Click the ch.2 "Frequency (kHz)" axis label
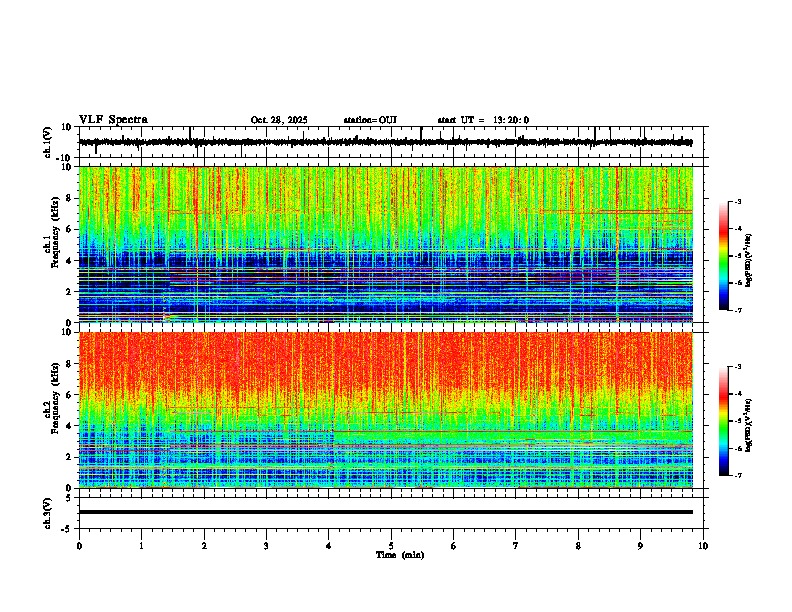The height and width of the screenshot is (612, 792). [x=55, y=398]
